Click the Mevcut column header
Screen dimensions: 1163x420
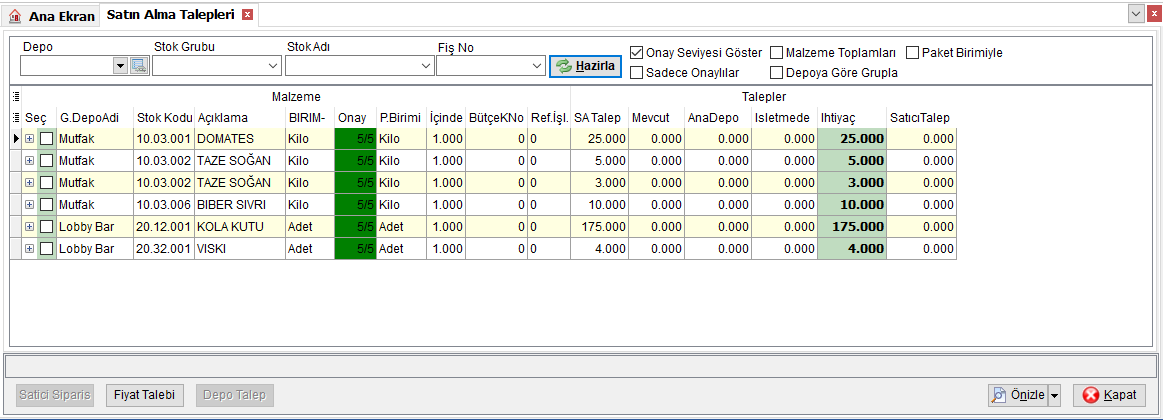coord(656,117)
